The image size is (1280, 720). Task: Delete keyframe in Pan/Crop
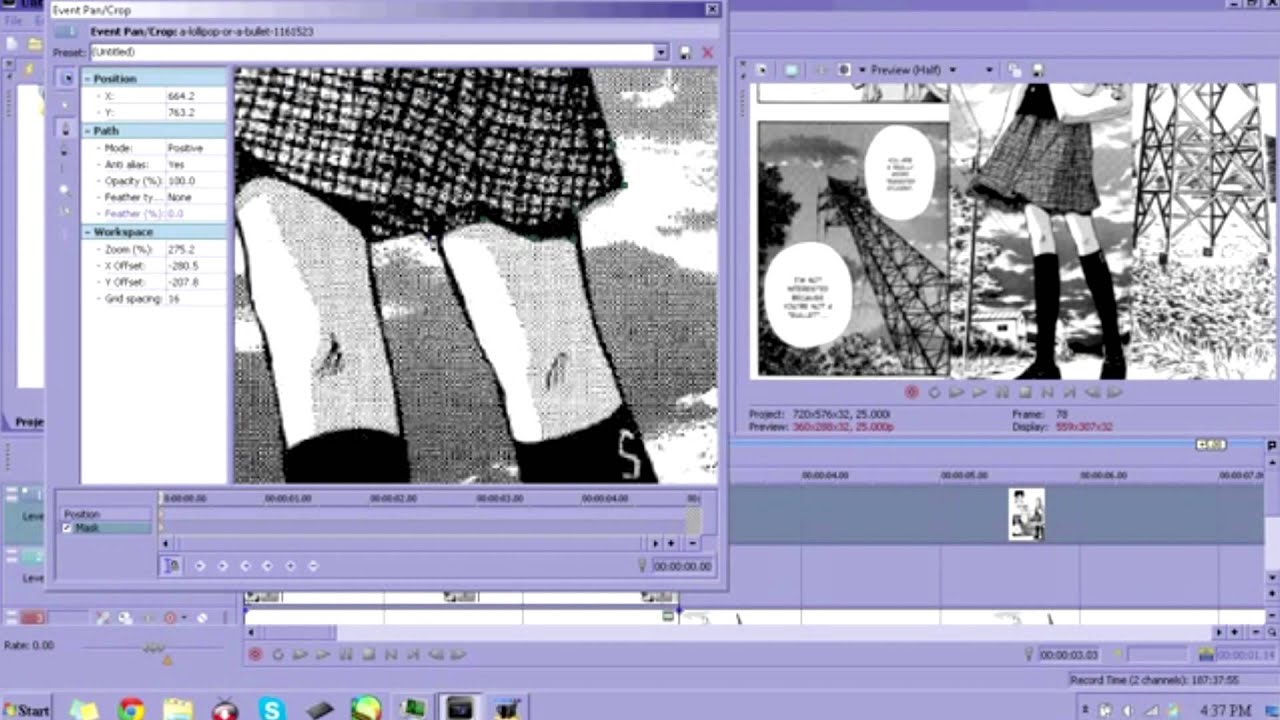pyautogui.click(x=313, y=566)
